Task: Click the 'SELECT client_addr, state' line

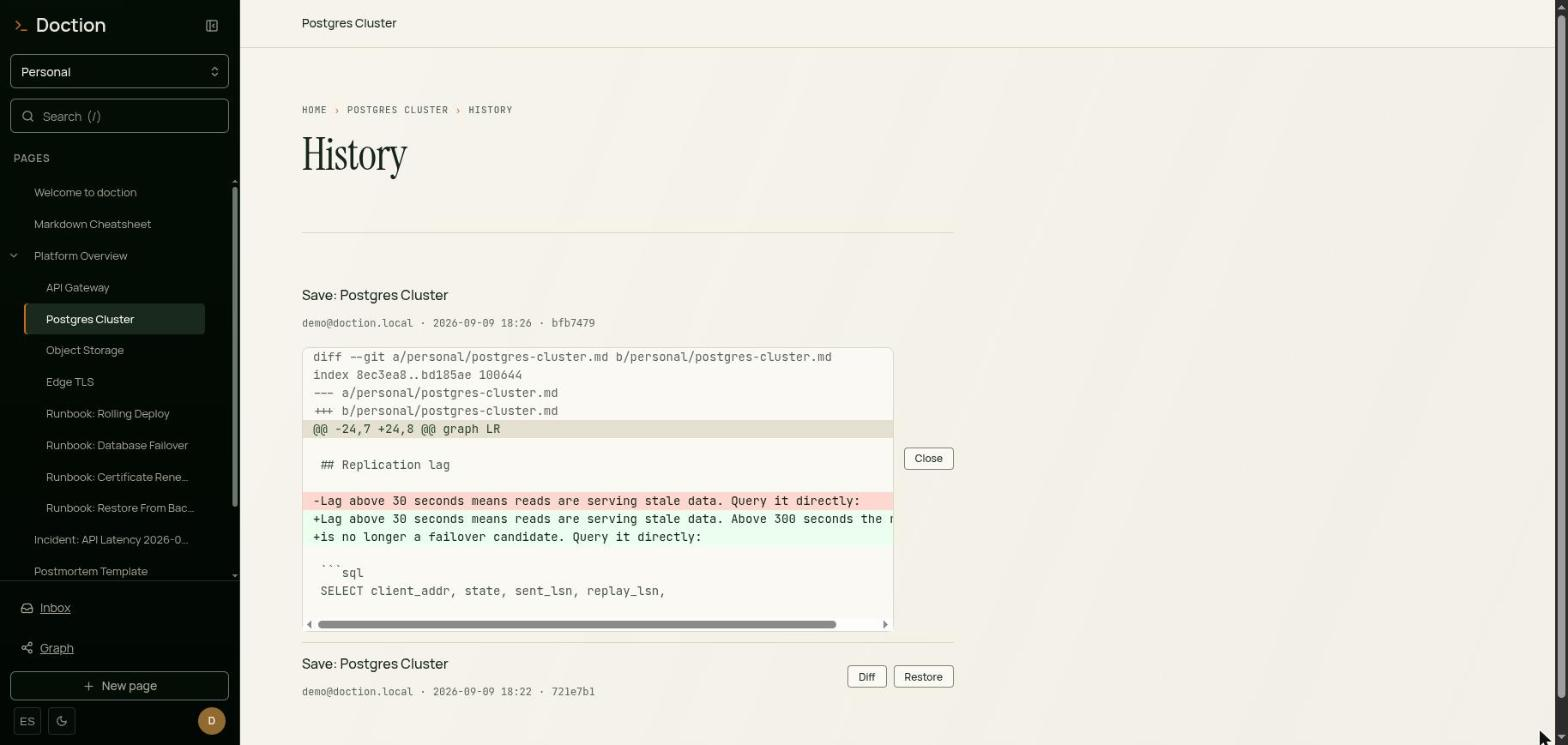Action: (598, 591)
